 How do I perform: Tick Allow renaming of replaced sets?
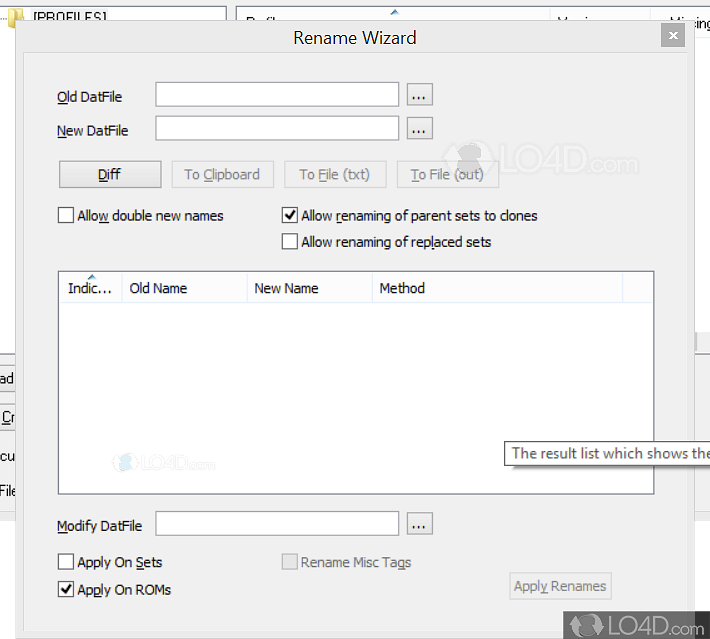(x=290, y=241)
